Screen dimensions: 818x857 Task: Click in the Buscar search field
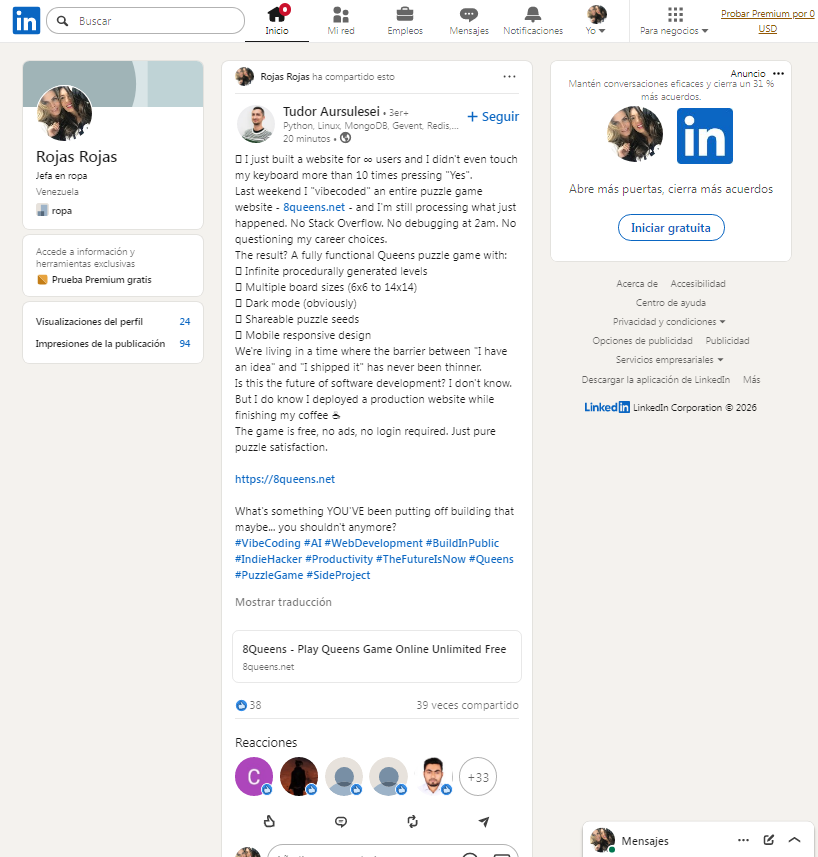[146, 21]
